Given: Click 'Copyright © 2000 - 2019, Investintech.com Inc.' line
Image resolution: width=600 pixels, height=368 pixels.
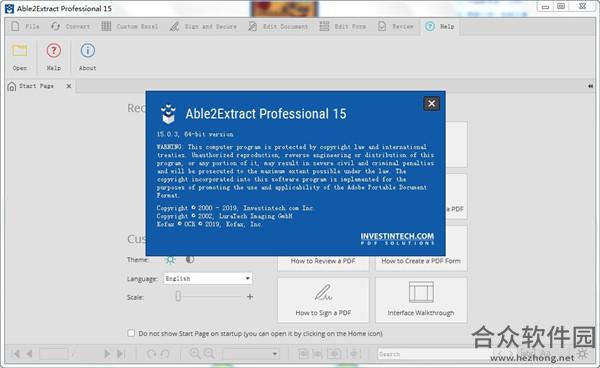Looking at the screenshot, I should pos(235,208).
